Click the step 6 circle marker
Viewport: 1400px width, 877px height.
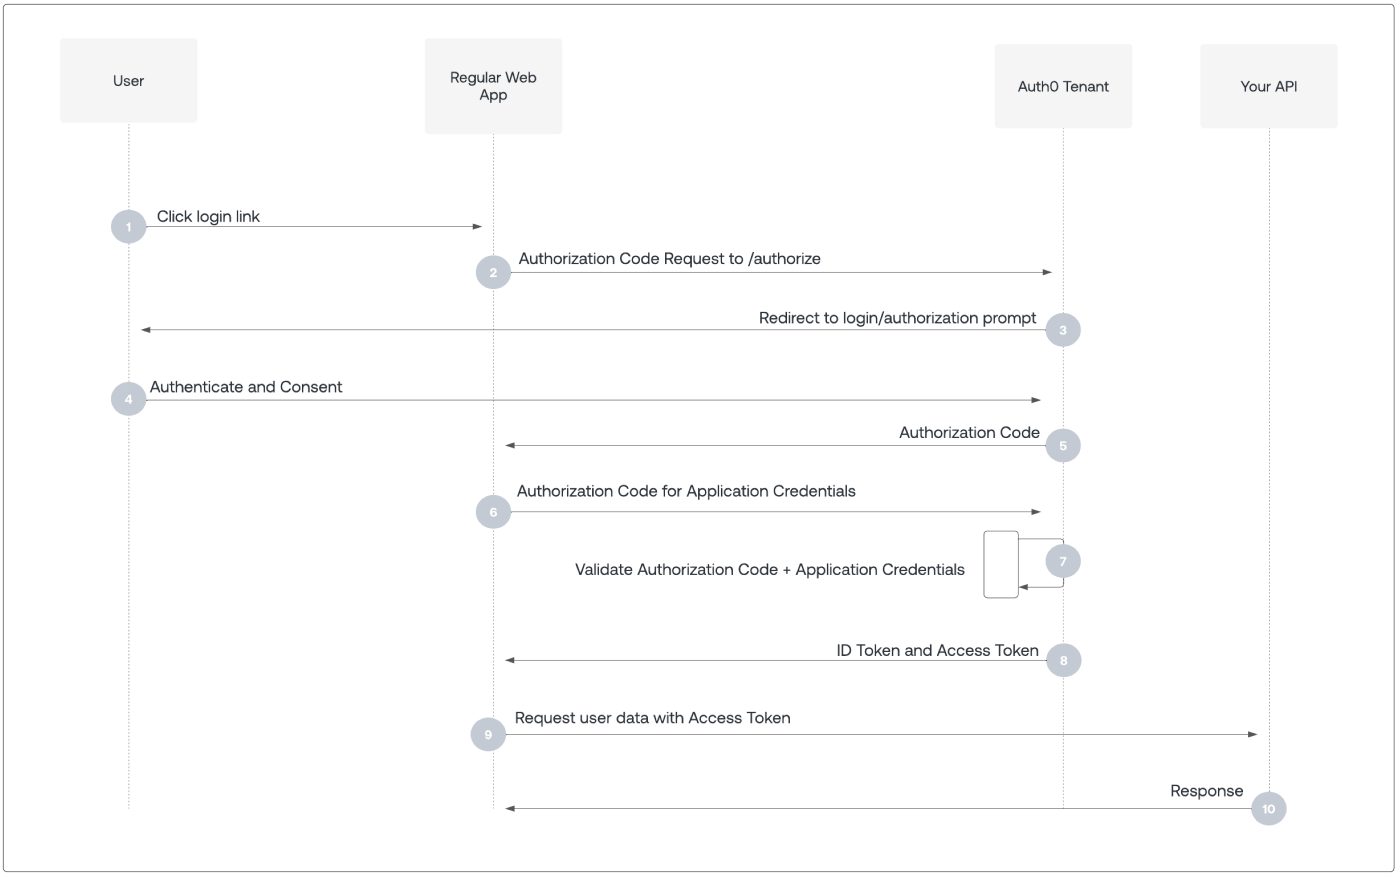[x=493, y=512]
